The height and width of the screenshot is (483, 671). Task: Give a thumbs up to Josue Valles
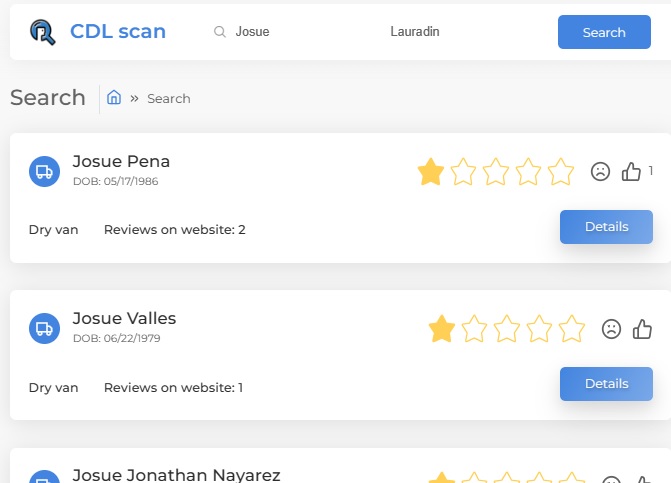[642, 329]
